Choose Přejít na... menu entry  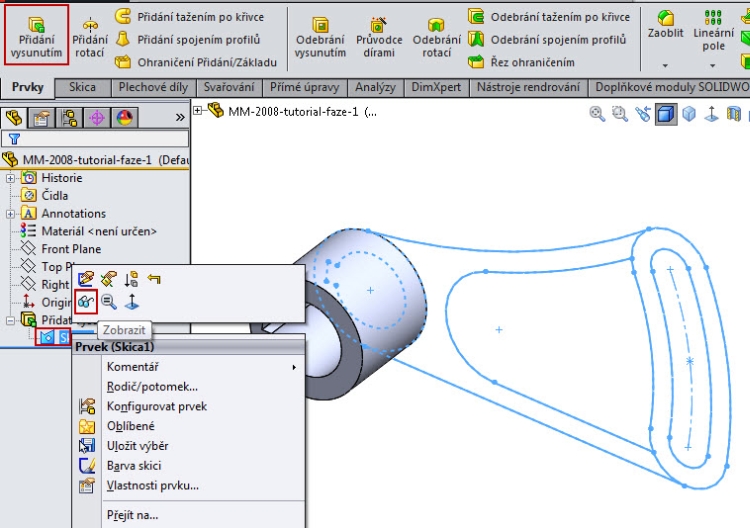188,515
